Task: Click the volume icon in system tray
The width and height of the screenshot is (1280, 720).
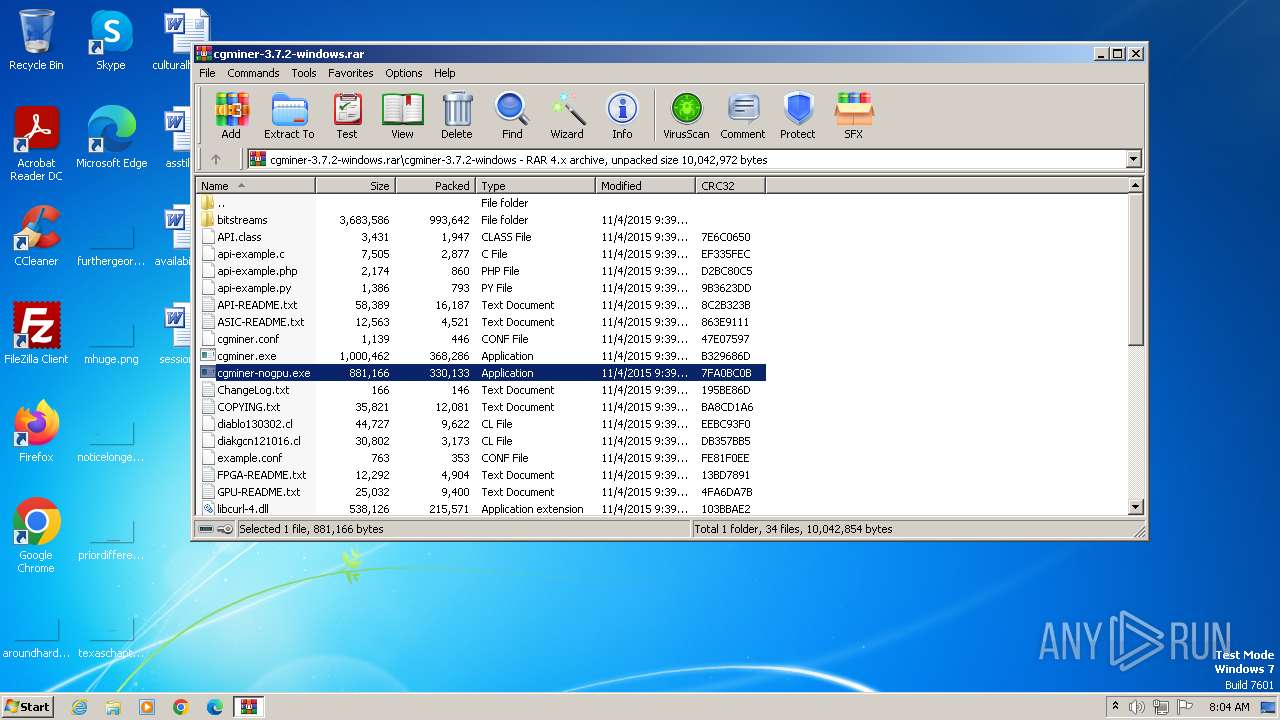Action: pos(1138,706)
